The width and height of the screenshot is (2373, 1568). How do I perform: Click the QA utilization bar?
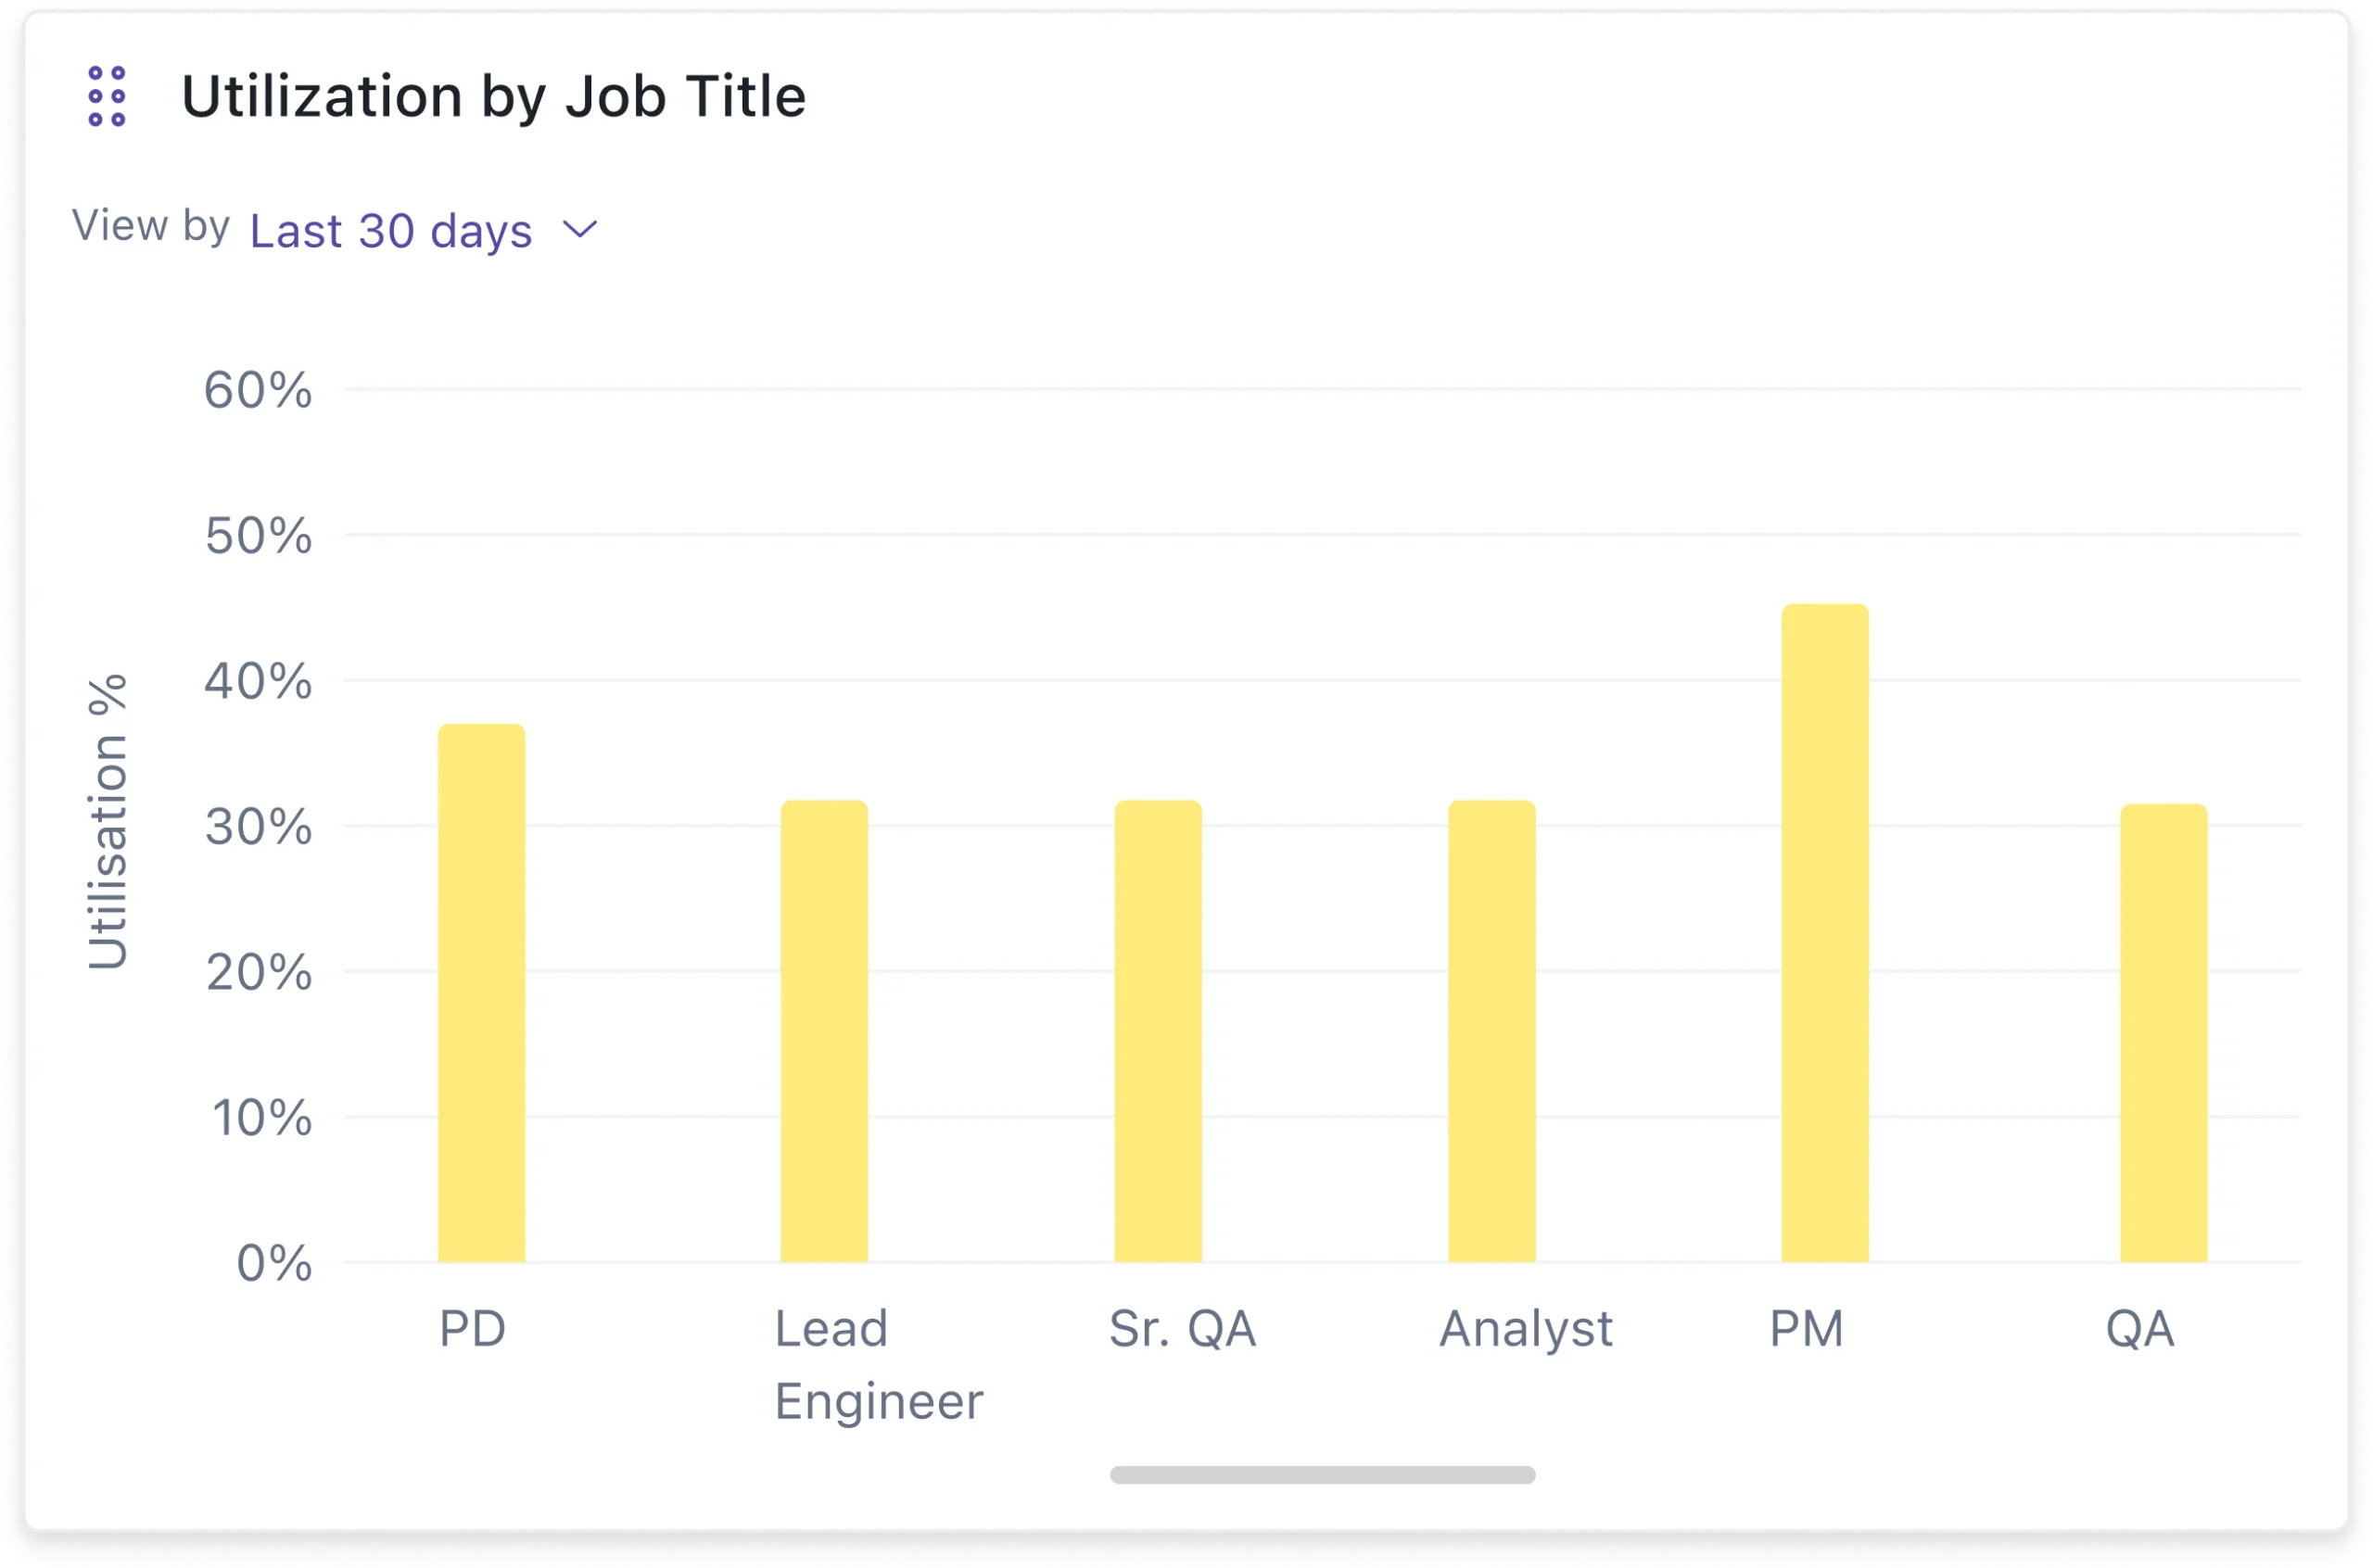tap(2164, 1033)
